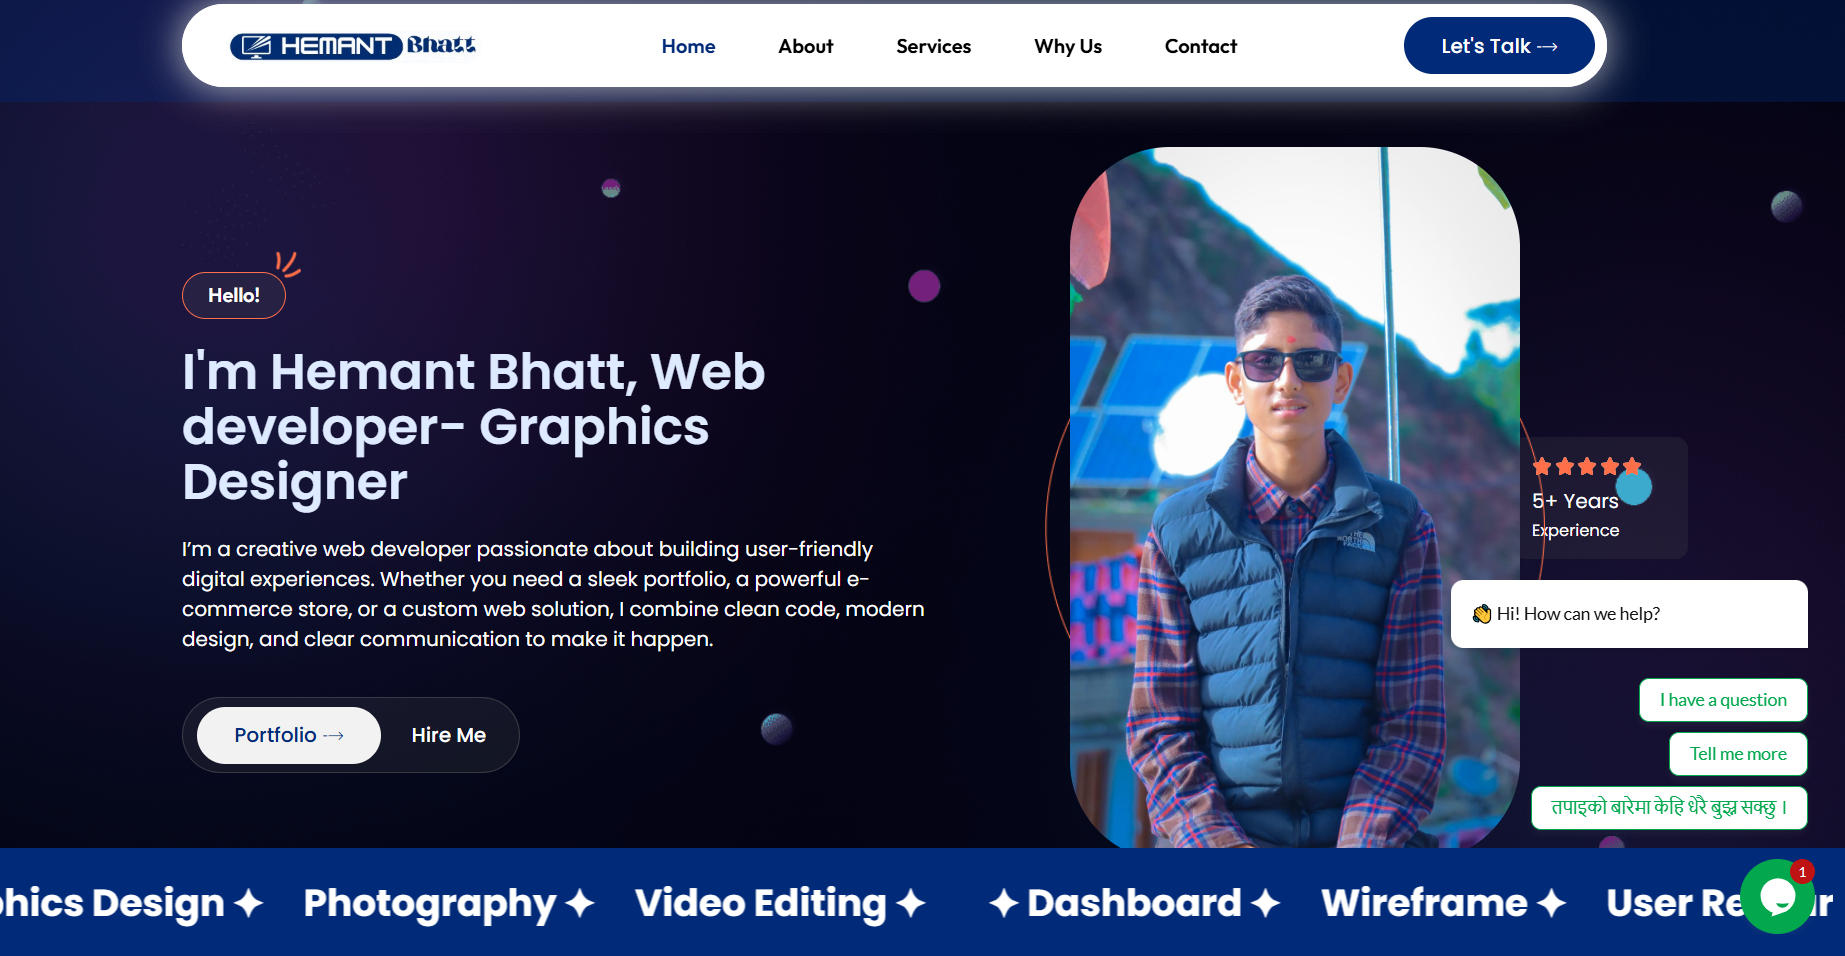Click the waving hand emoji in chat
Screen dimensions: 1845x956
[x=1481, y=614]
